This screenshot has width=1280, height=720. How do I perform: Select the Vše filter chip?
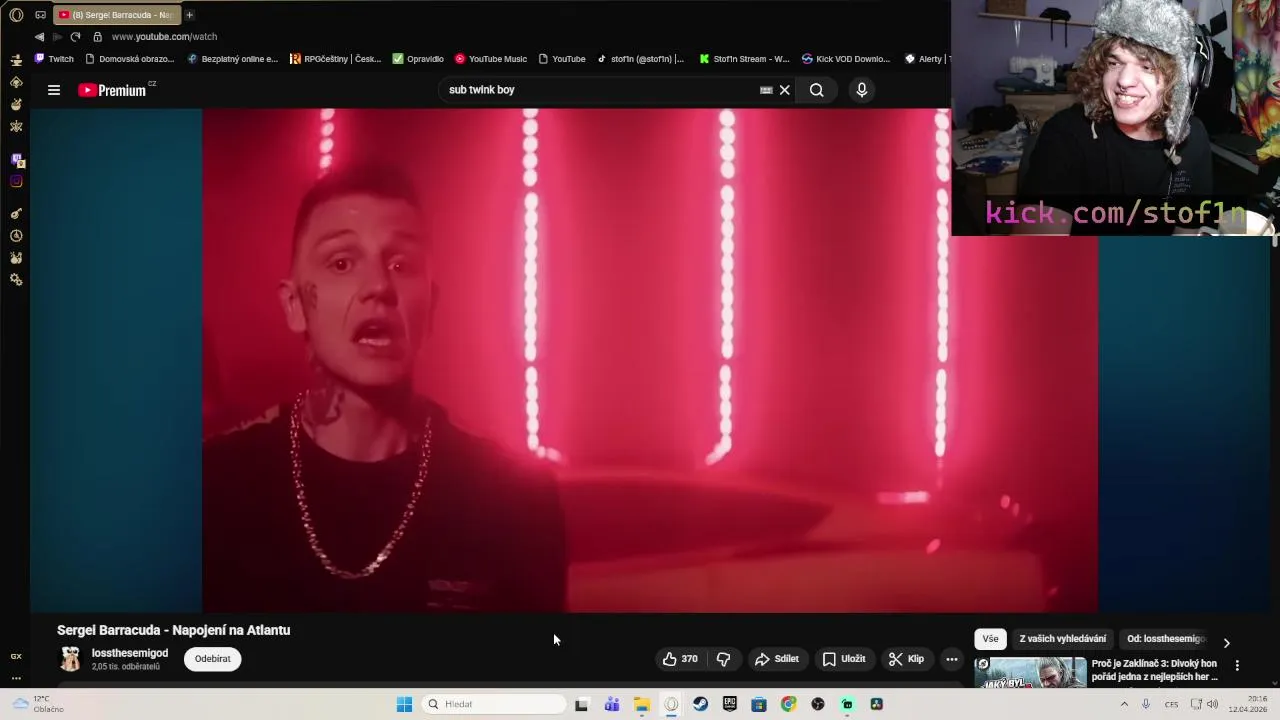[x=990, y=639]
